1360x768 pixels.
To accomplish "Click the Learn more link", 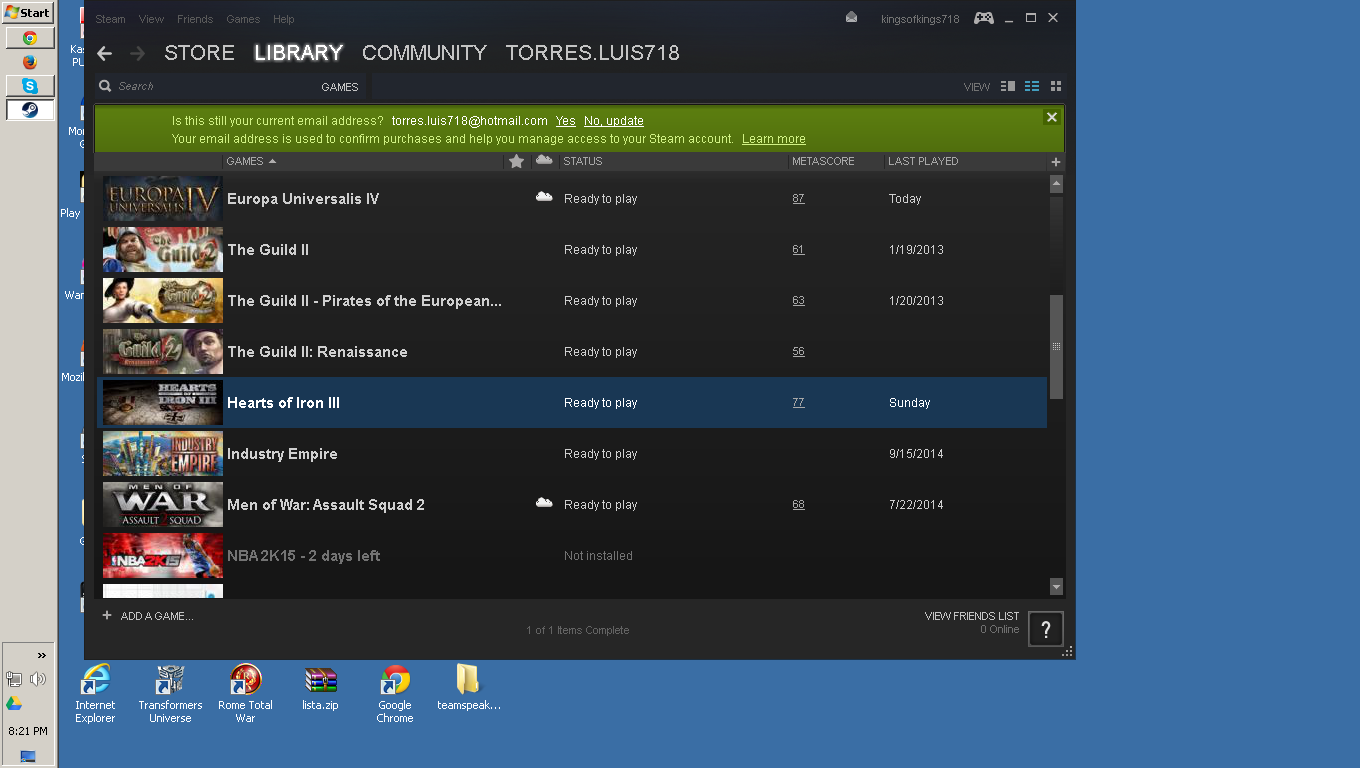I will [773, 139].
